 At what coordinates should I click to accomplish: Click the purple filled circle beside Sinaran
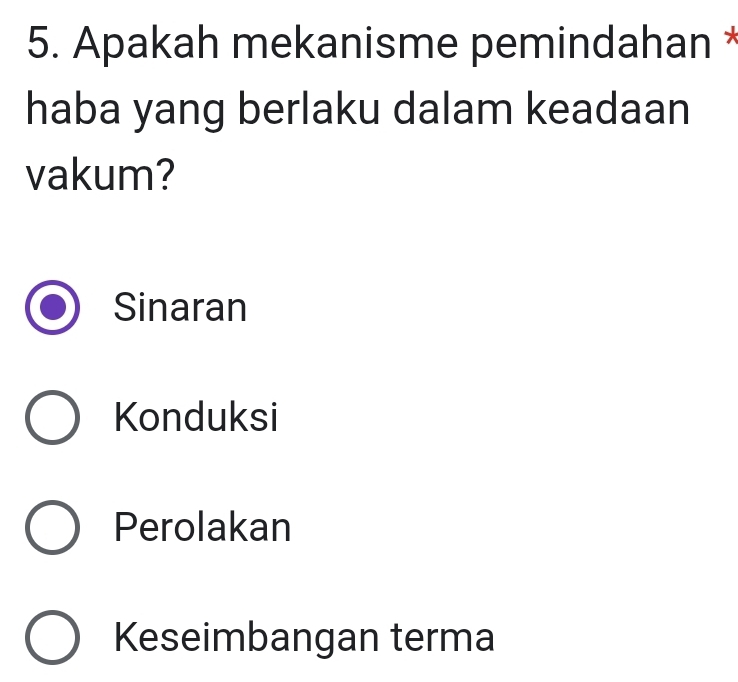52,308
